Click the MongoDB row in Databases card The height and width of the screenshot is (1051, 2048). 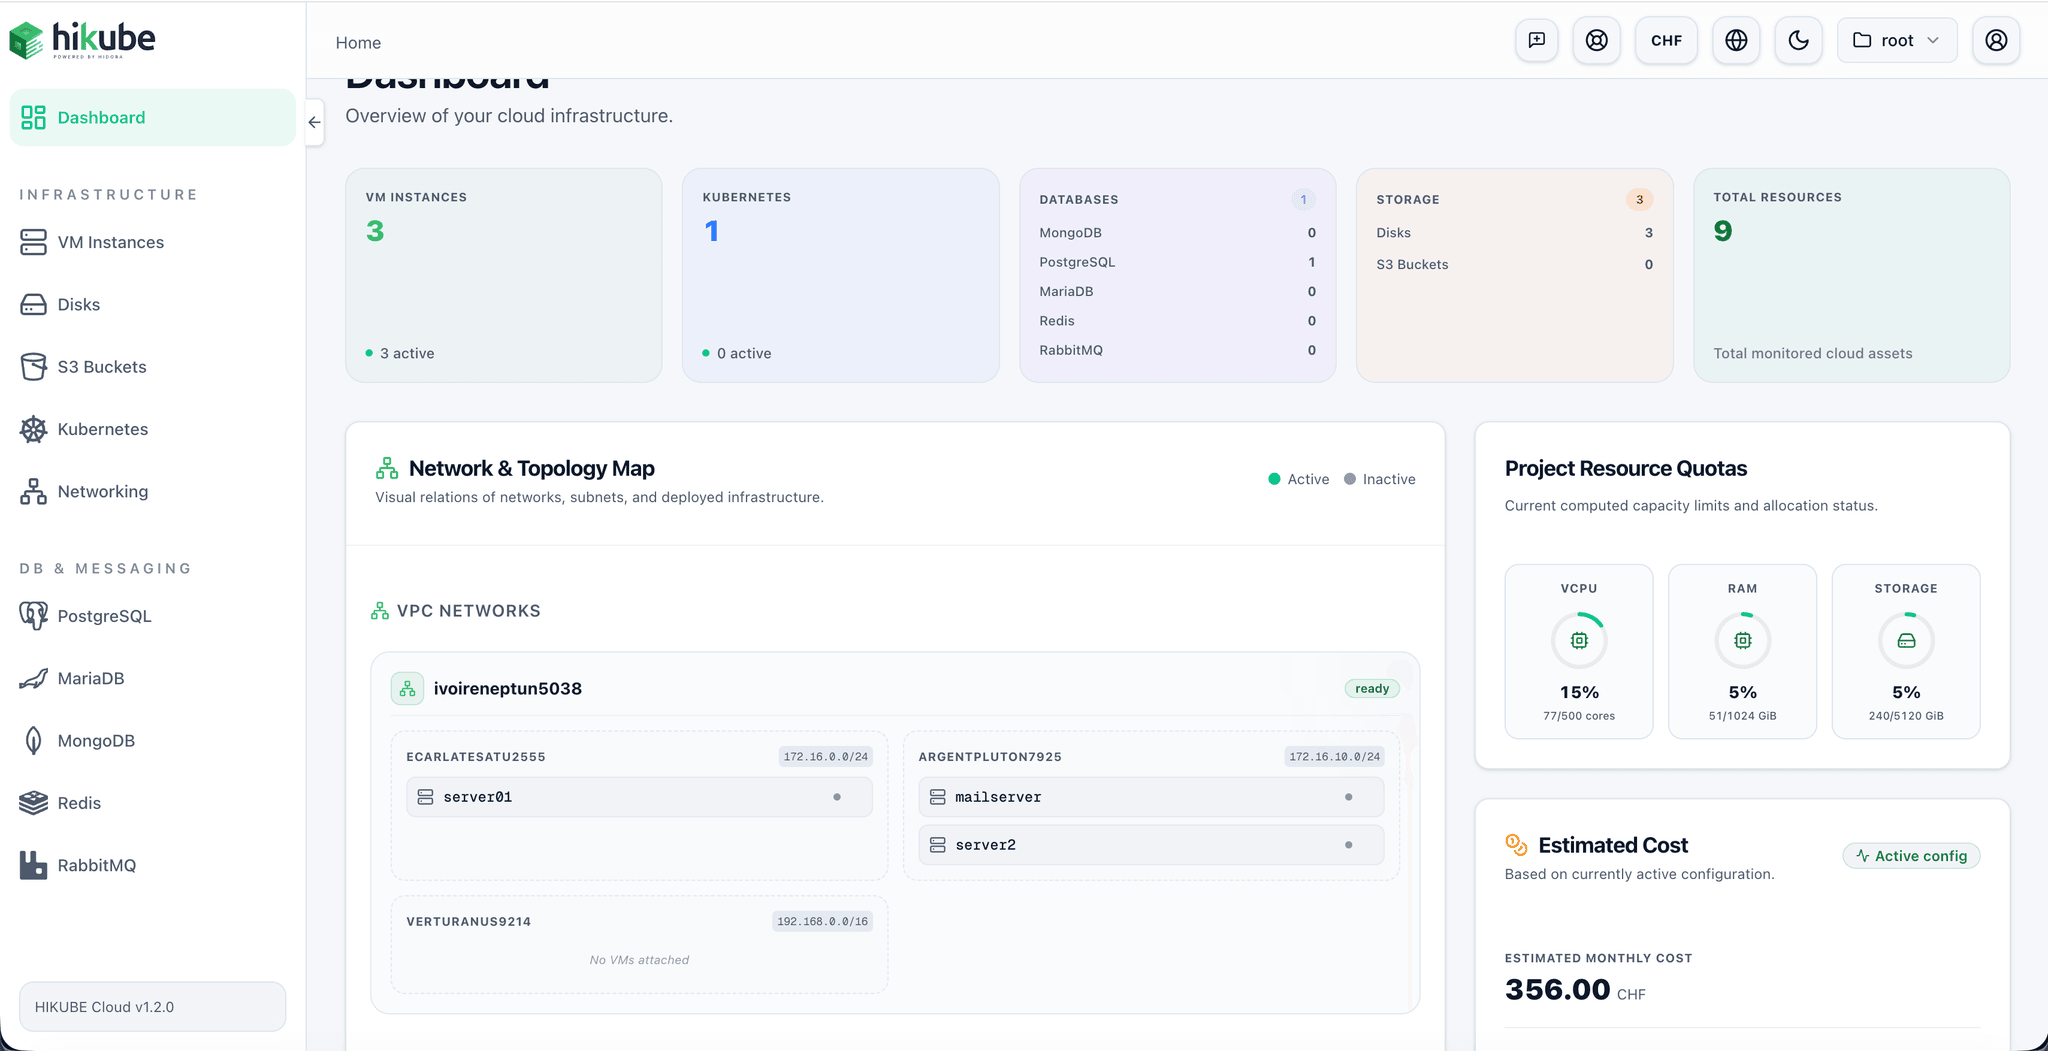[x=1177, y=233]
